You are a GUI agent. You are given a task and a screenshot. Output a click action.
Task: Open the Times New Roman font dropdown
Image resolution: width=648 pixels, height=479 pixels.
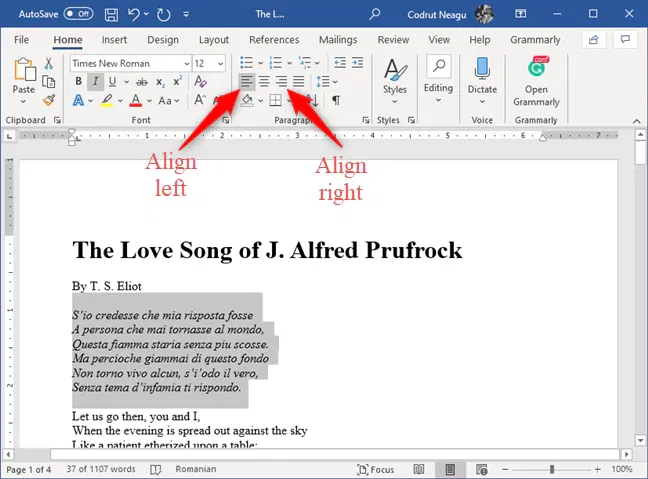[186, 63]
